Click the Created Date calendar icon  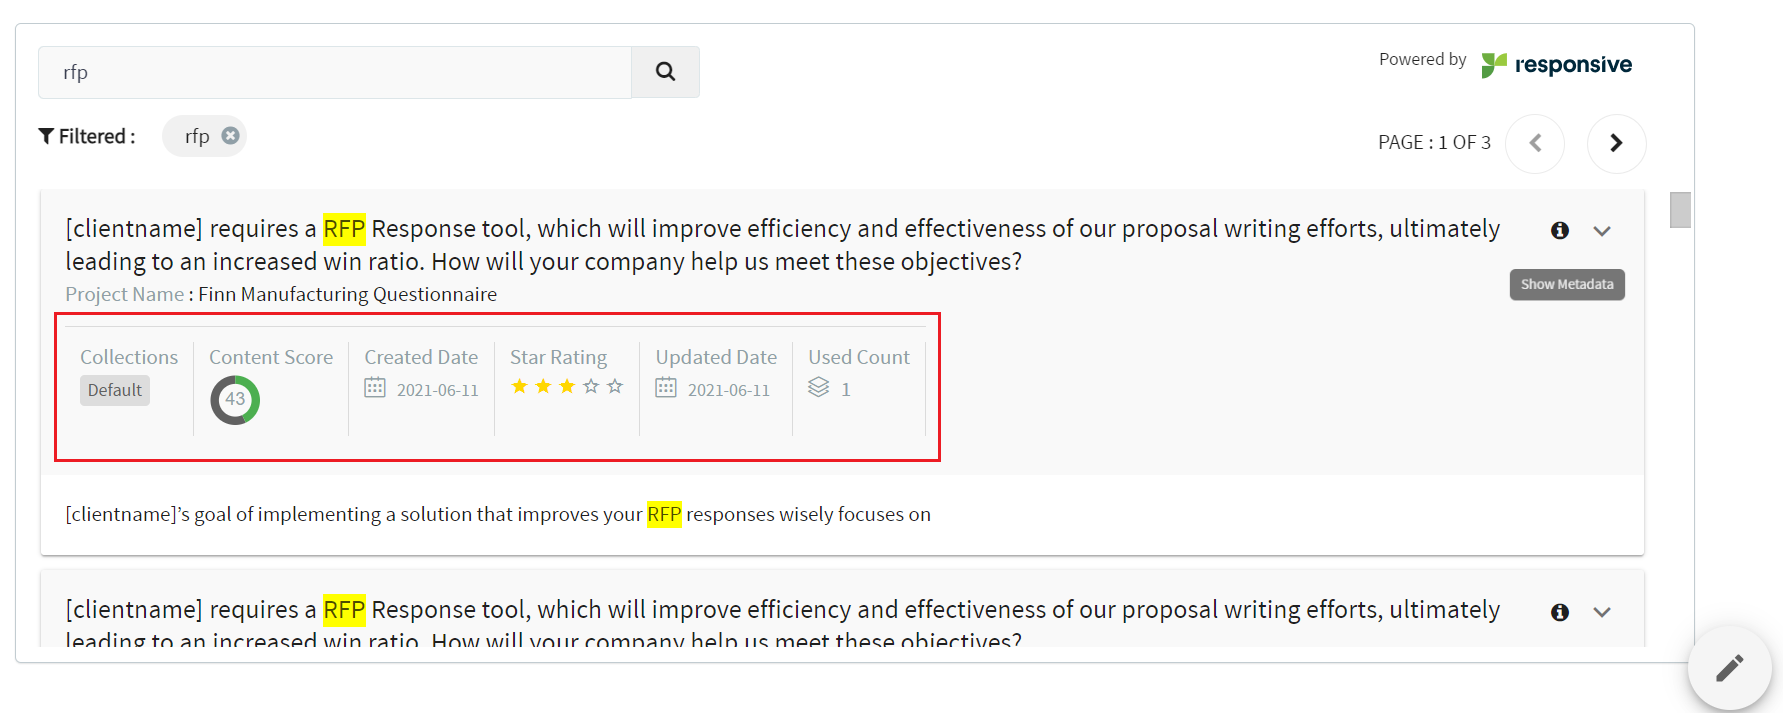pyautogui.click(x=375, y=388)
